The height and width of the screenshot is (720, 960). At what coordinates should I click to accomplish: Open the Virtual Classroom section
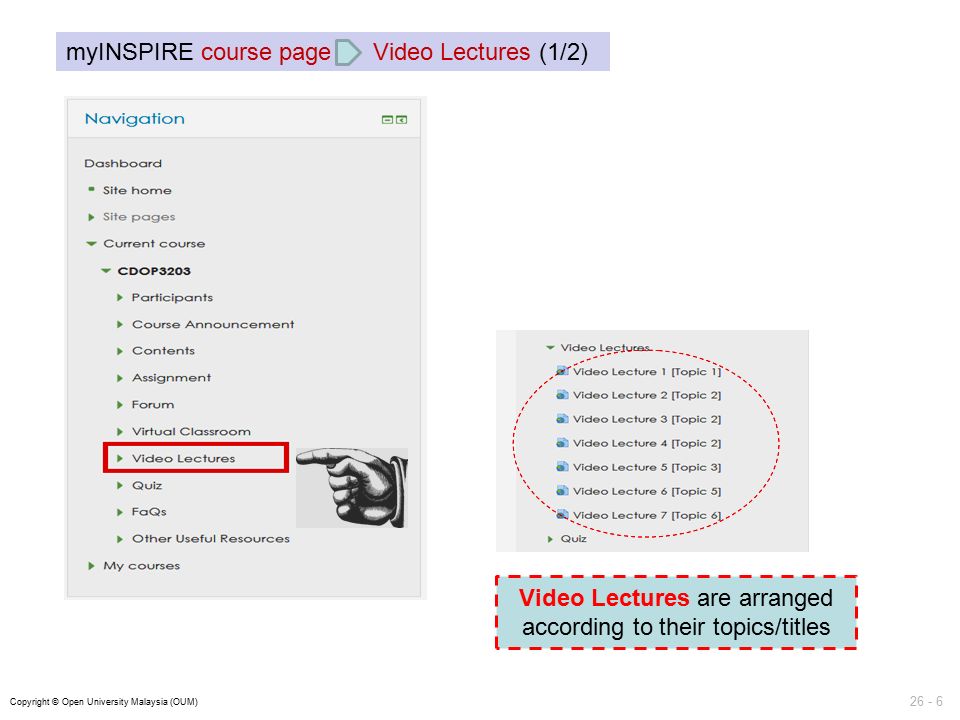click(x=191, y=432)
